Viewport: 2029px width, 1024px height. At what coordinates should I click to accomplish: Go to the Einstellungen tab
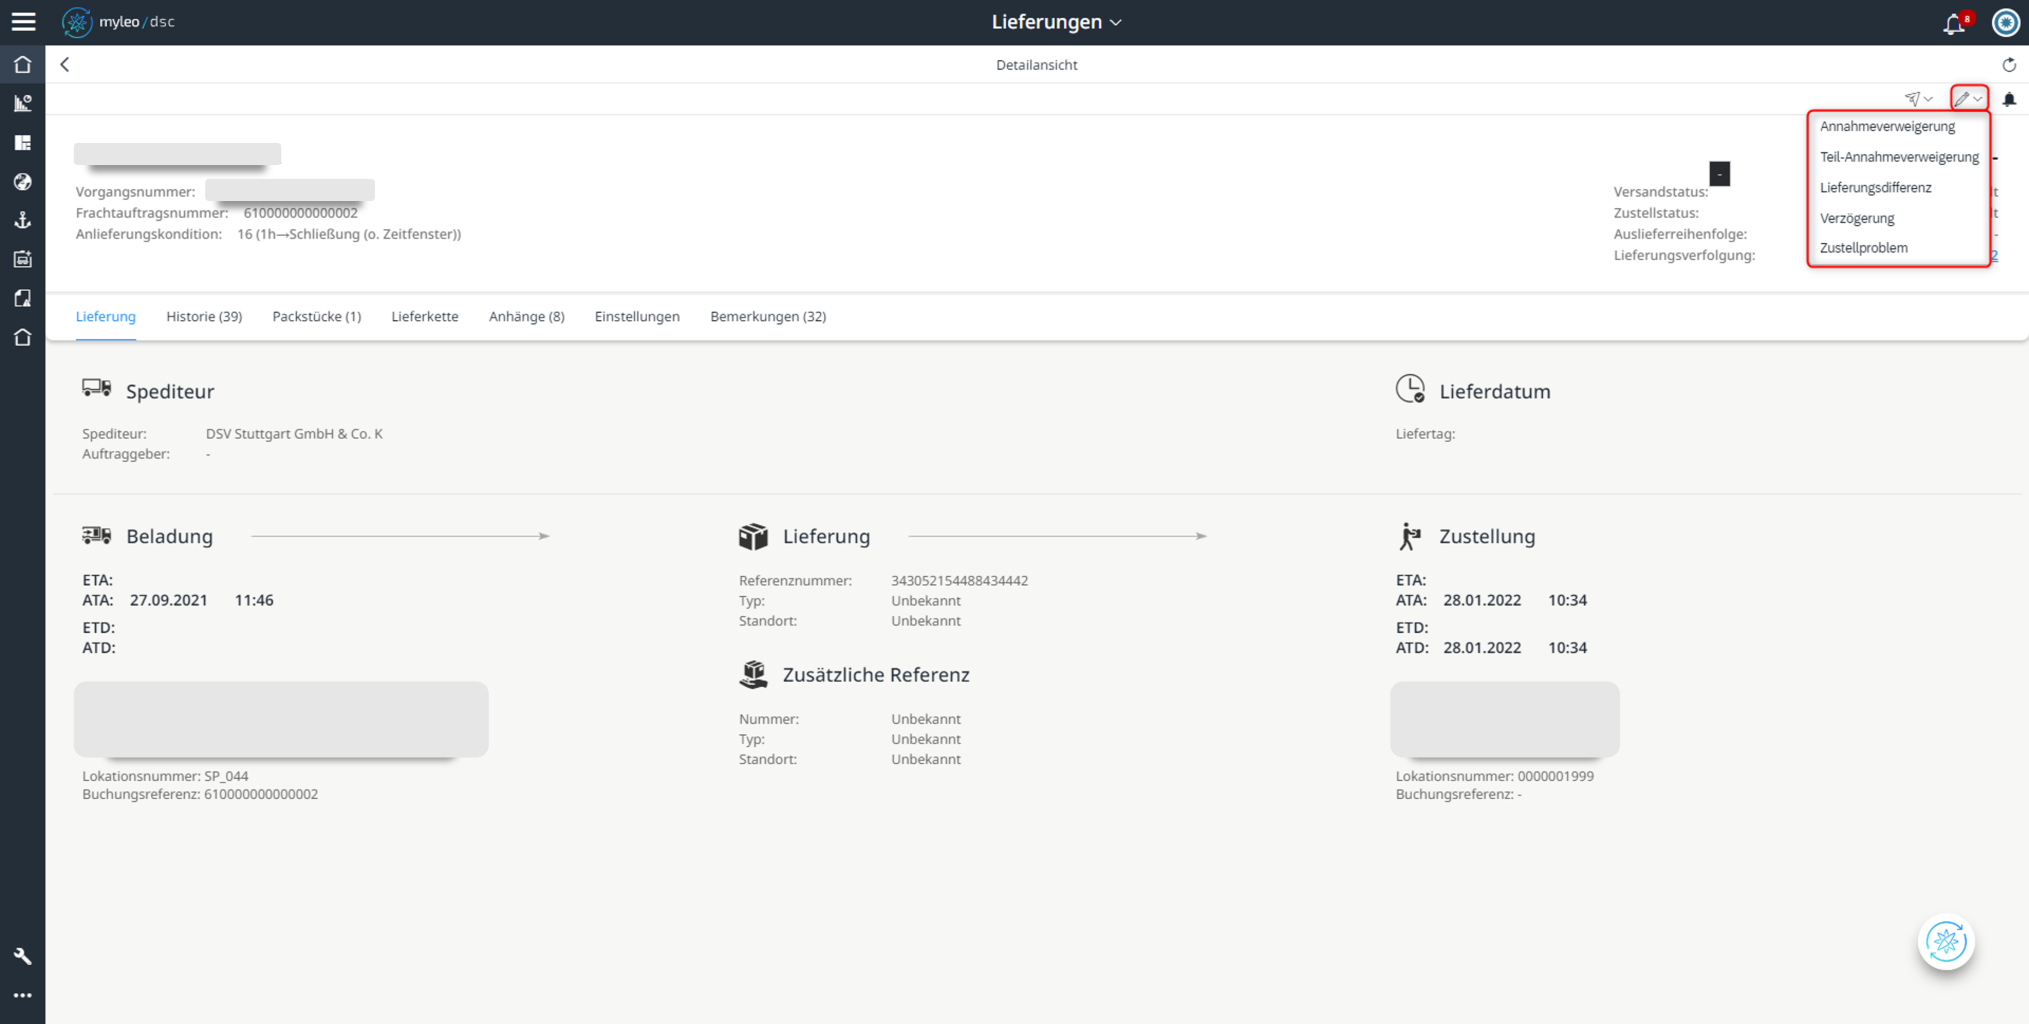(x=637, y=317)
